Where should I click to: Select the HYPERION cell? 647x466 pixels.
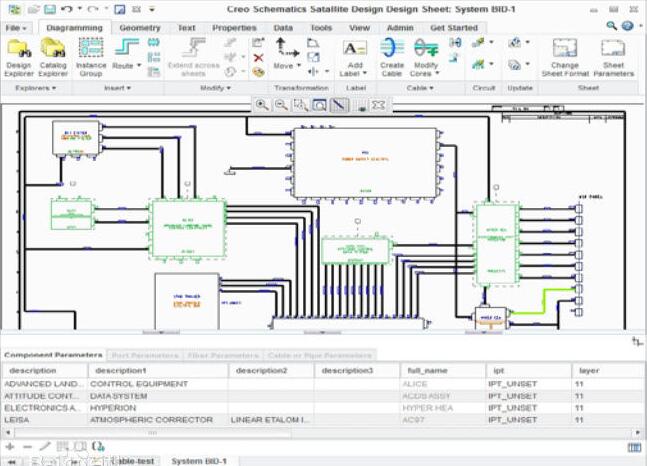click(x=158, y=408)
